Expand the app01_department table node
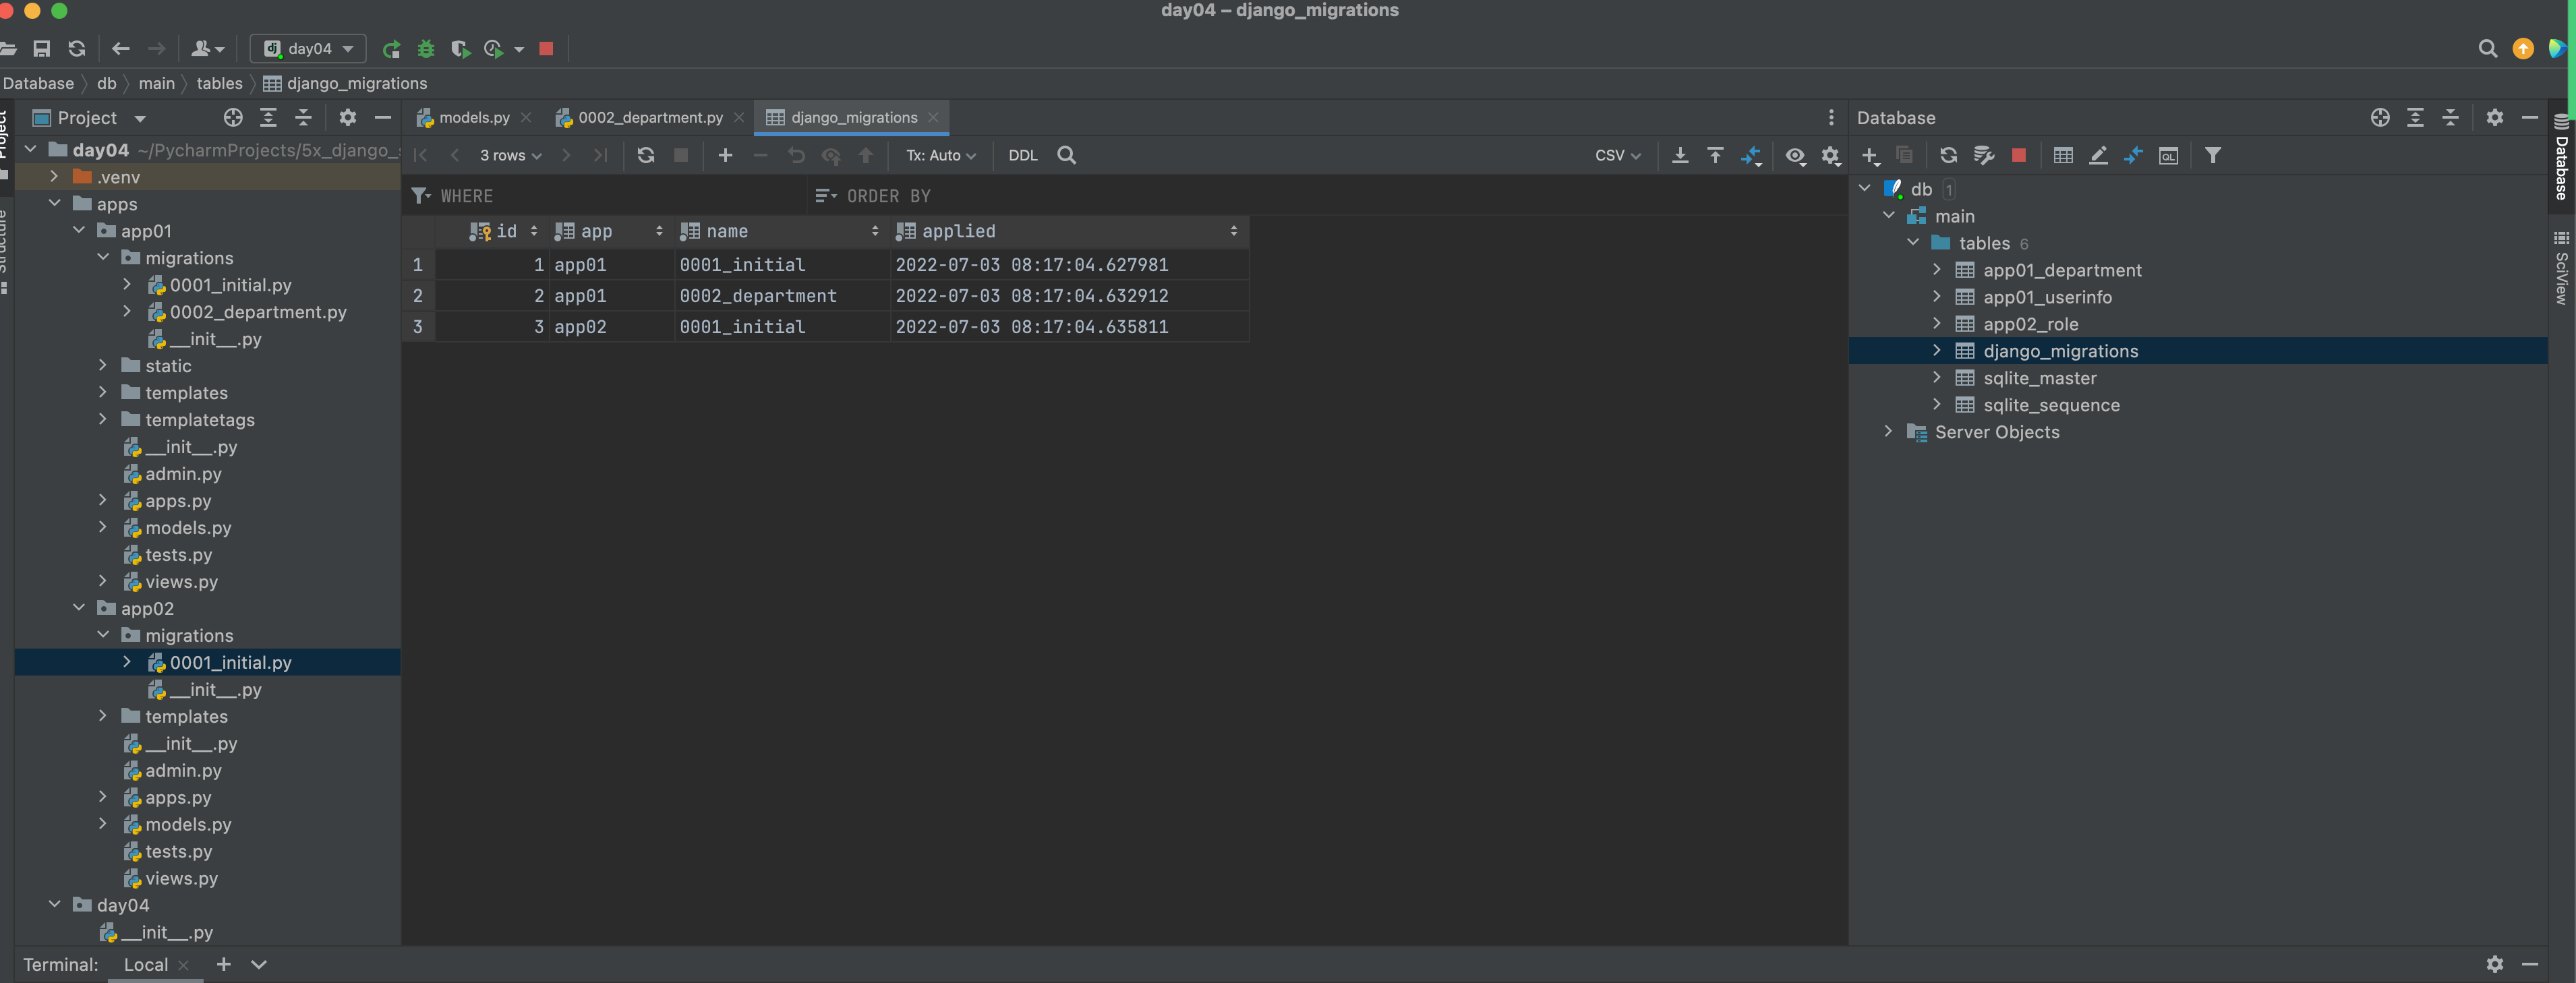Viewport: 2576px width, 983px height. tap(1936, 270)
